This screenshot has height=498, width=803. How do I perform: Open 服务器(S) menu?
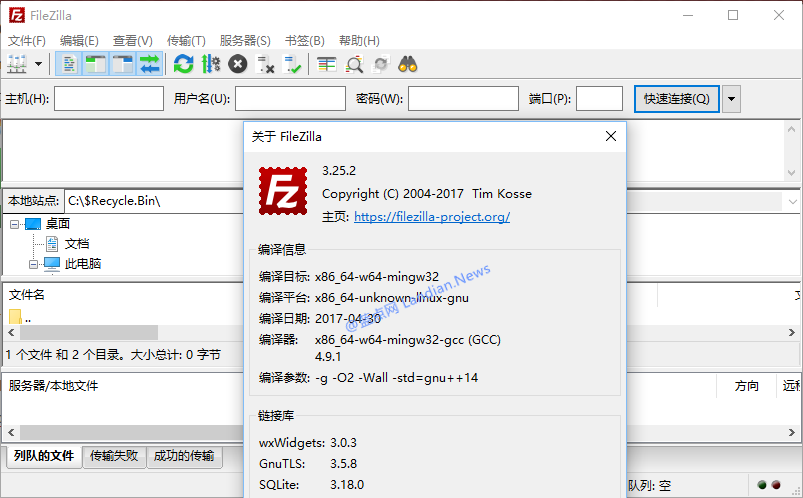tap(245, 40)
